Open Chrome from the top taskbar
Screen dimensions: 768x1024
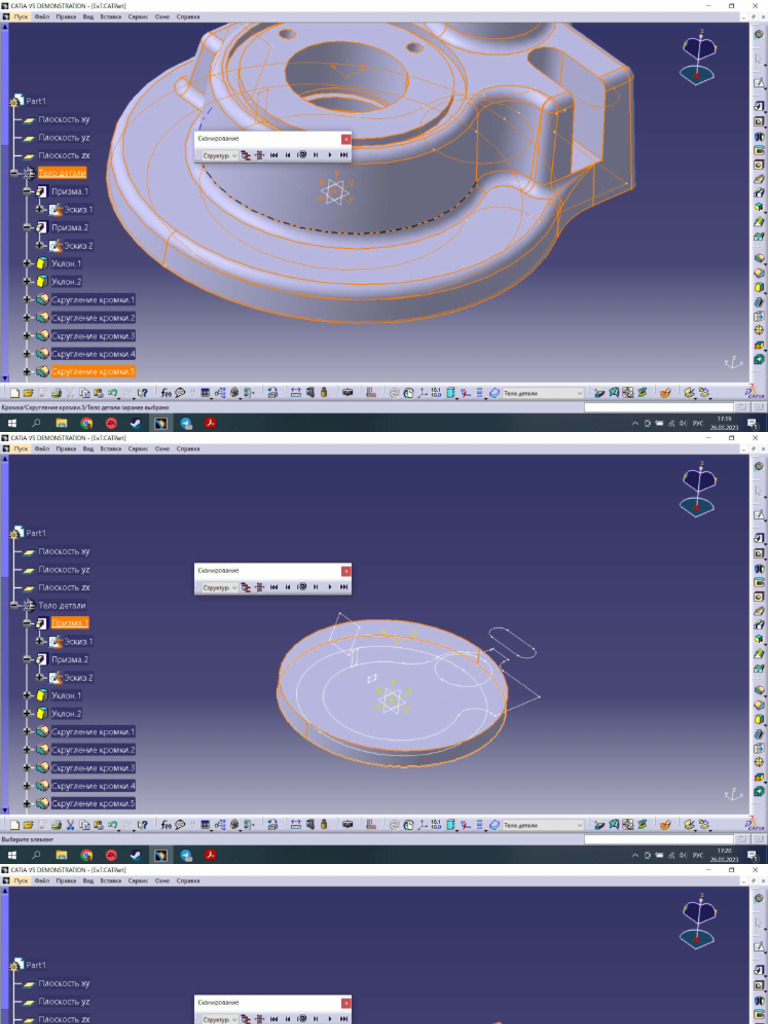[x=86, y=423]
